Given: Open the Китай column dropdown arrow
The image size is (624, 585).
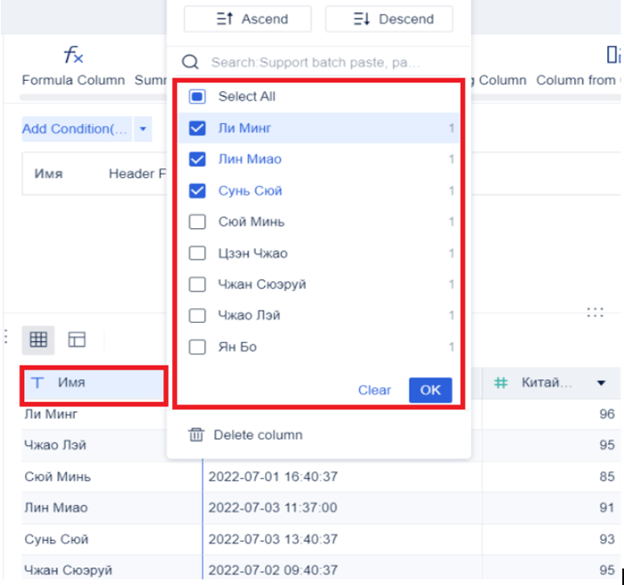Looking at the screenshot, I should tap(601, 383).
